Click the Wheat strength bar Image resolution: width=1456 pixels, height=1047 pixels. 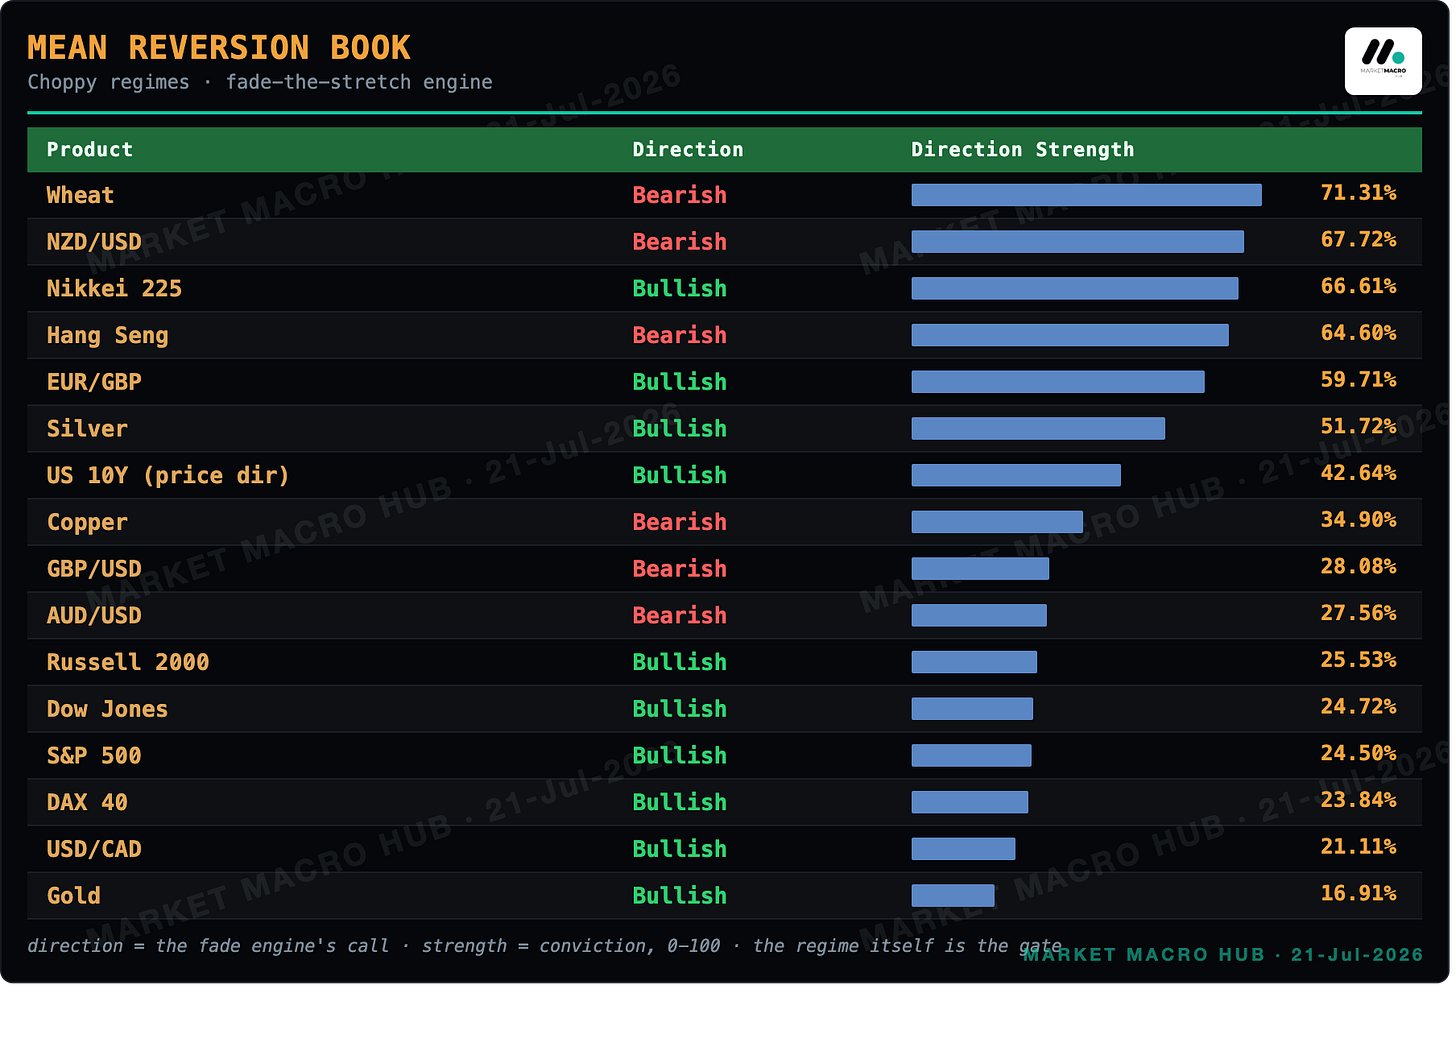click(1086, 195)
